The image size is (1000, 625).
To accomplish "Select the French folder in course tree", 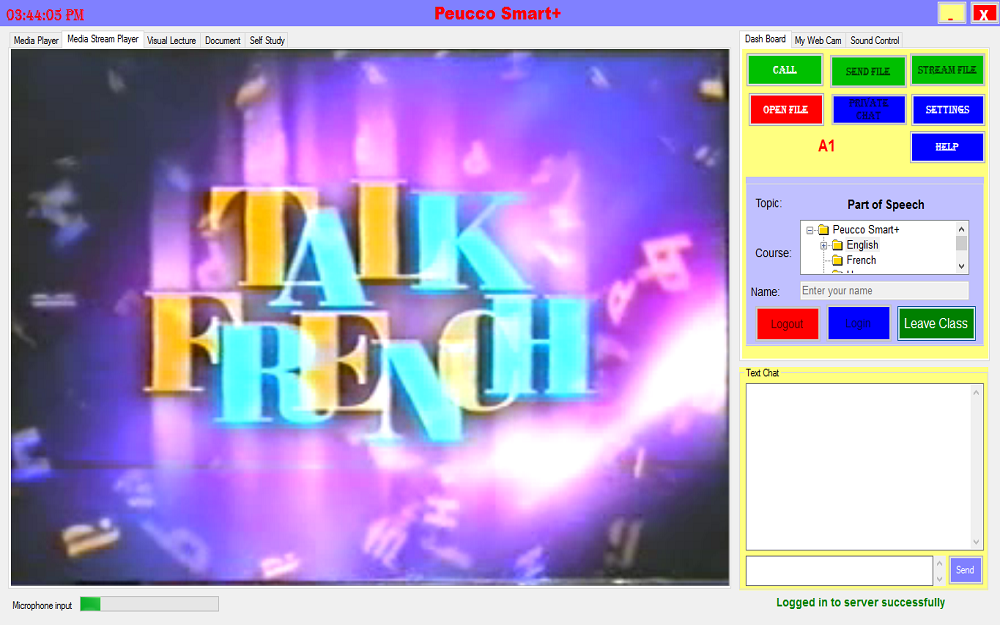I will pos(861,260).
